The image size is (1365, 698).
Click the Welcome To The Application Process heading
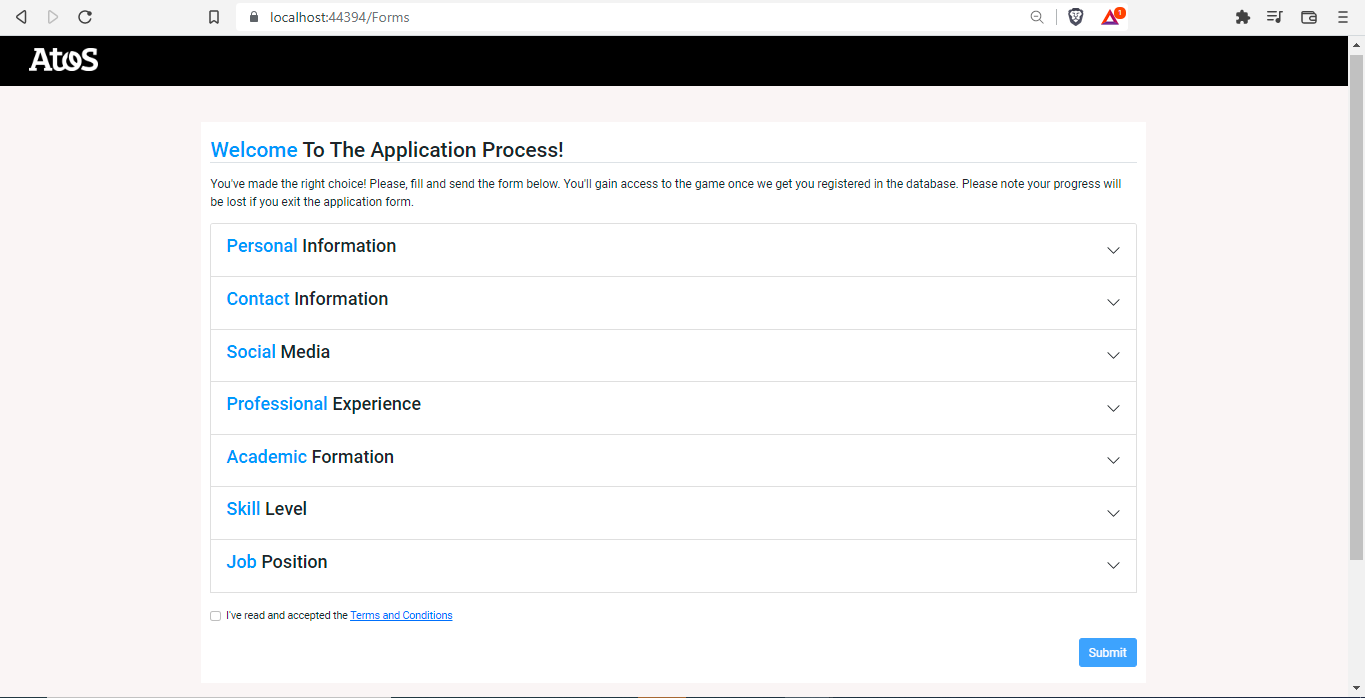[387, 150]
